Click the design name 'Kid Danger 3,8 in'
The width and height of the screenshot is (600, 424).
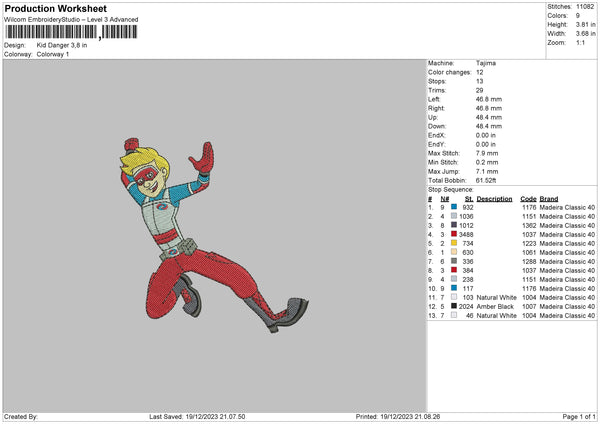tap(62, 45)
